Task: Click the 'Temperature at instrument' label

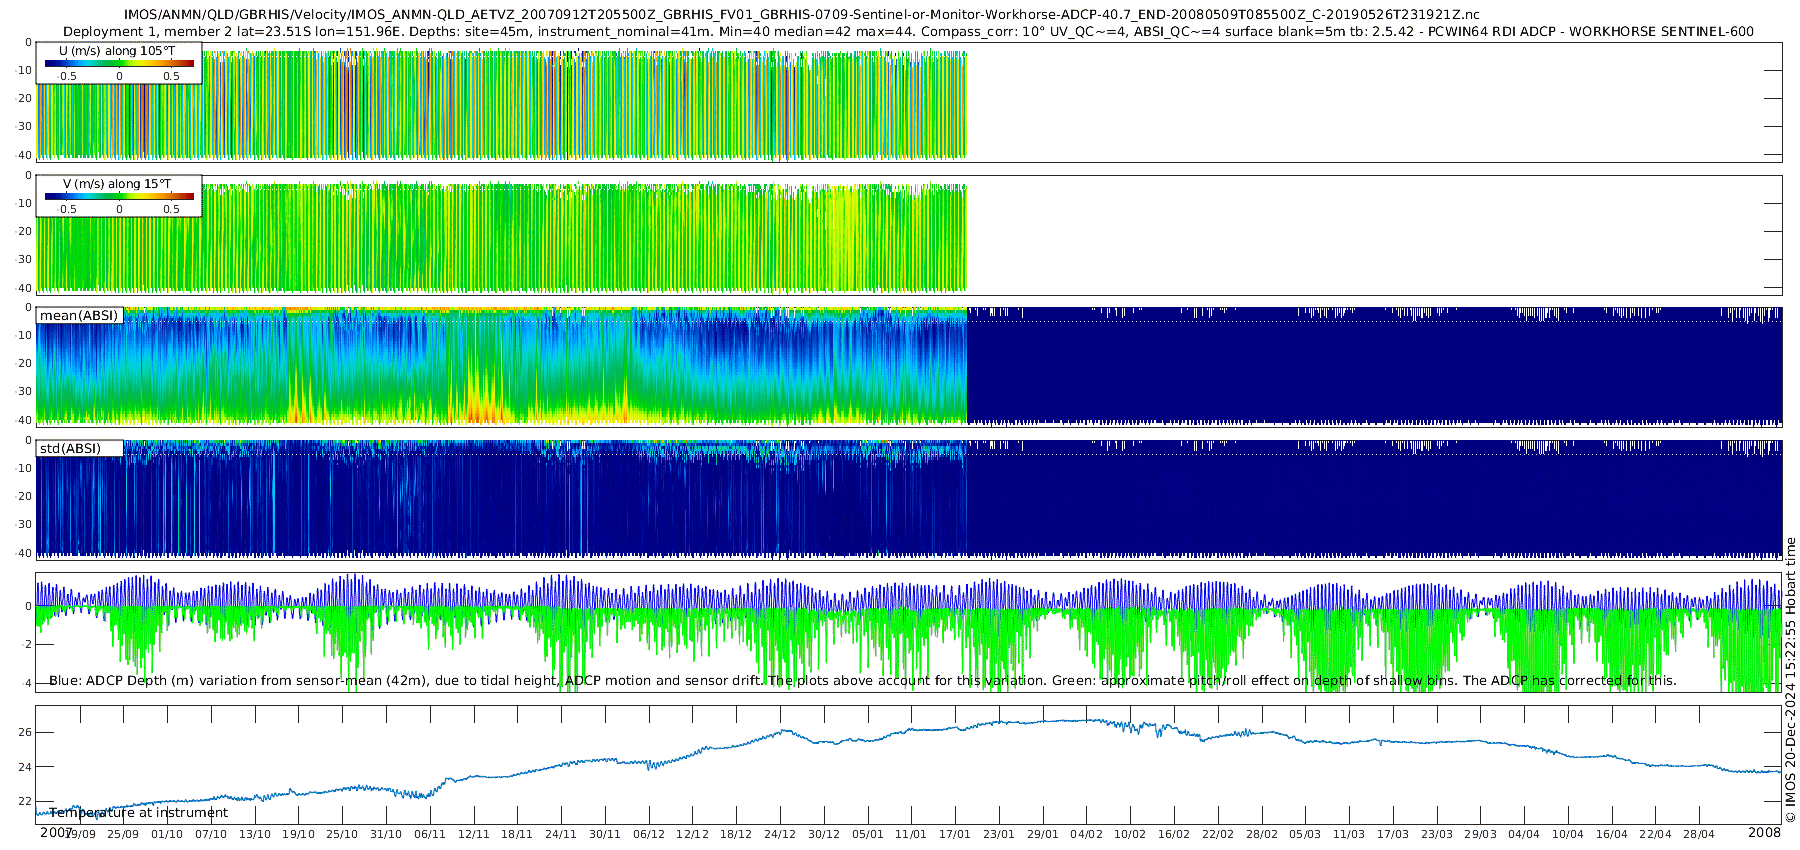Action: point(139,813)
